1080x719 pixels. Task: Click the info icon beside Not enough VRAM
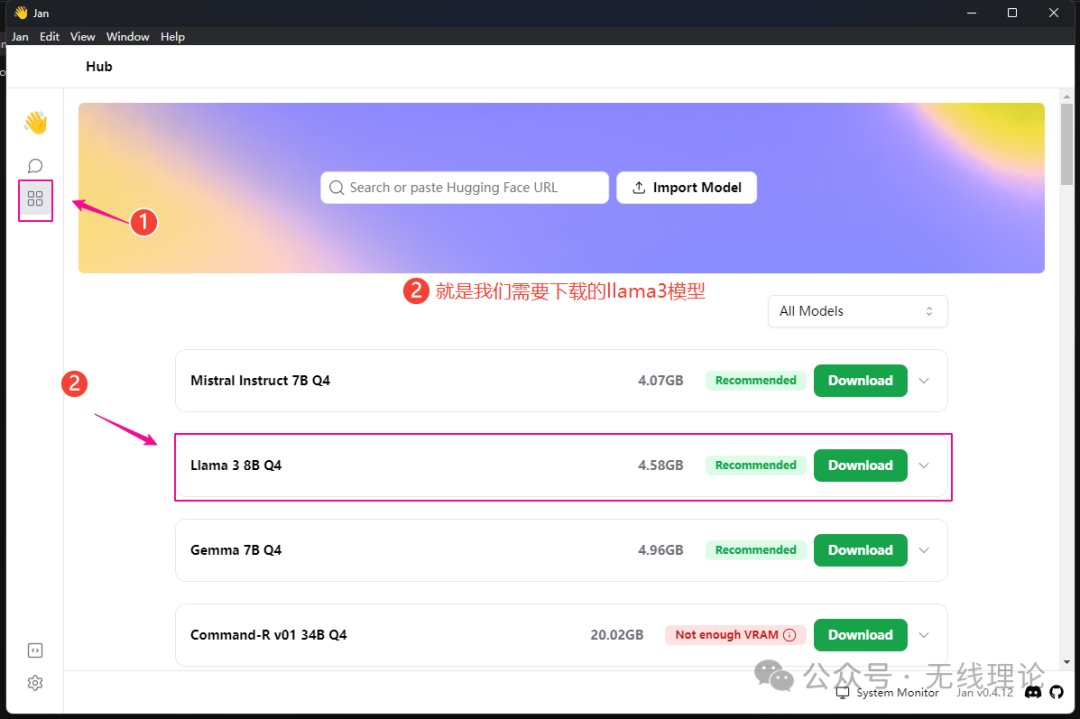(789, 635)
